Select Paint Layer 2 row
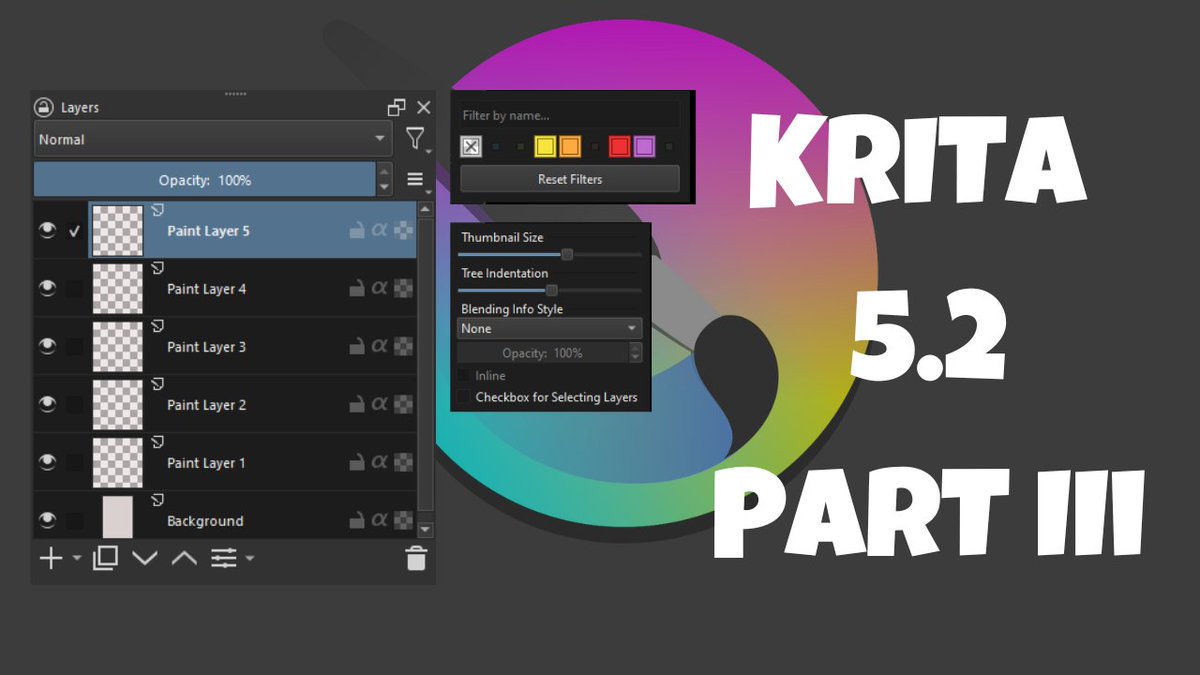Image resolution: width=1200 pixels, height=675 pixels. tap(225, 405)
